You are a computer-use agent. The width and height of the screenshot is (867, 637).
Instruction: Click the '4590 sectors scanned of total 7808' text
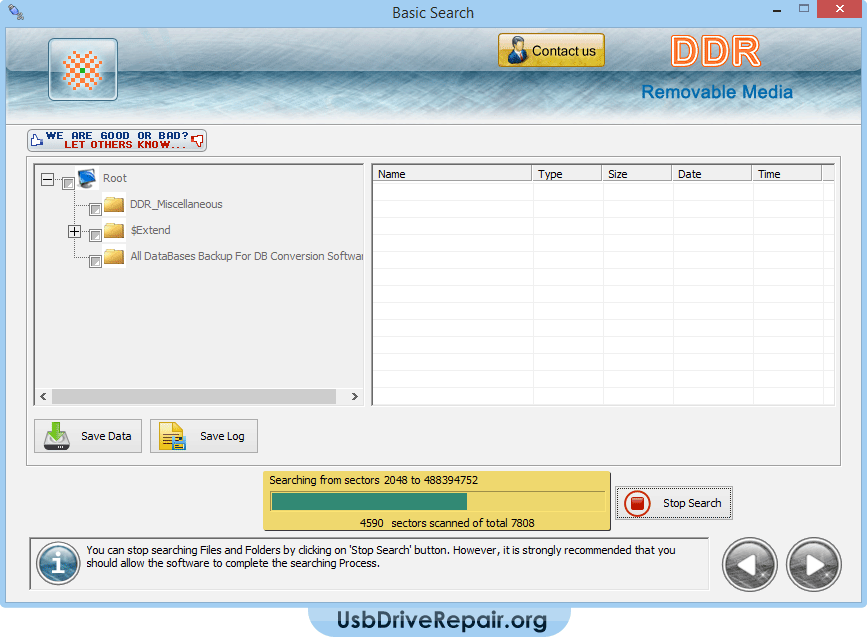(447, 523)
